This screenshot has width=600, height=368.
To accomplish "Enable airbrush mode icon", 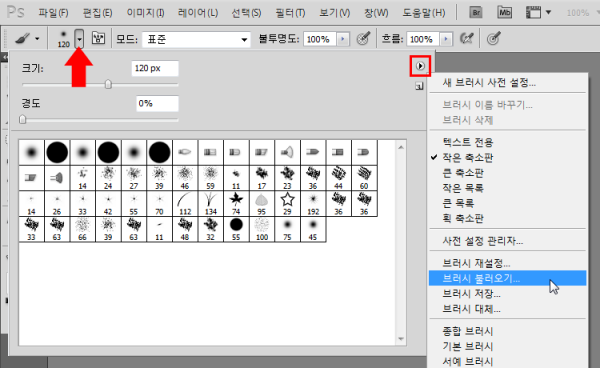I will [x=466, y=38].
